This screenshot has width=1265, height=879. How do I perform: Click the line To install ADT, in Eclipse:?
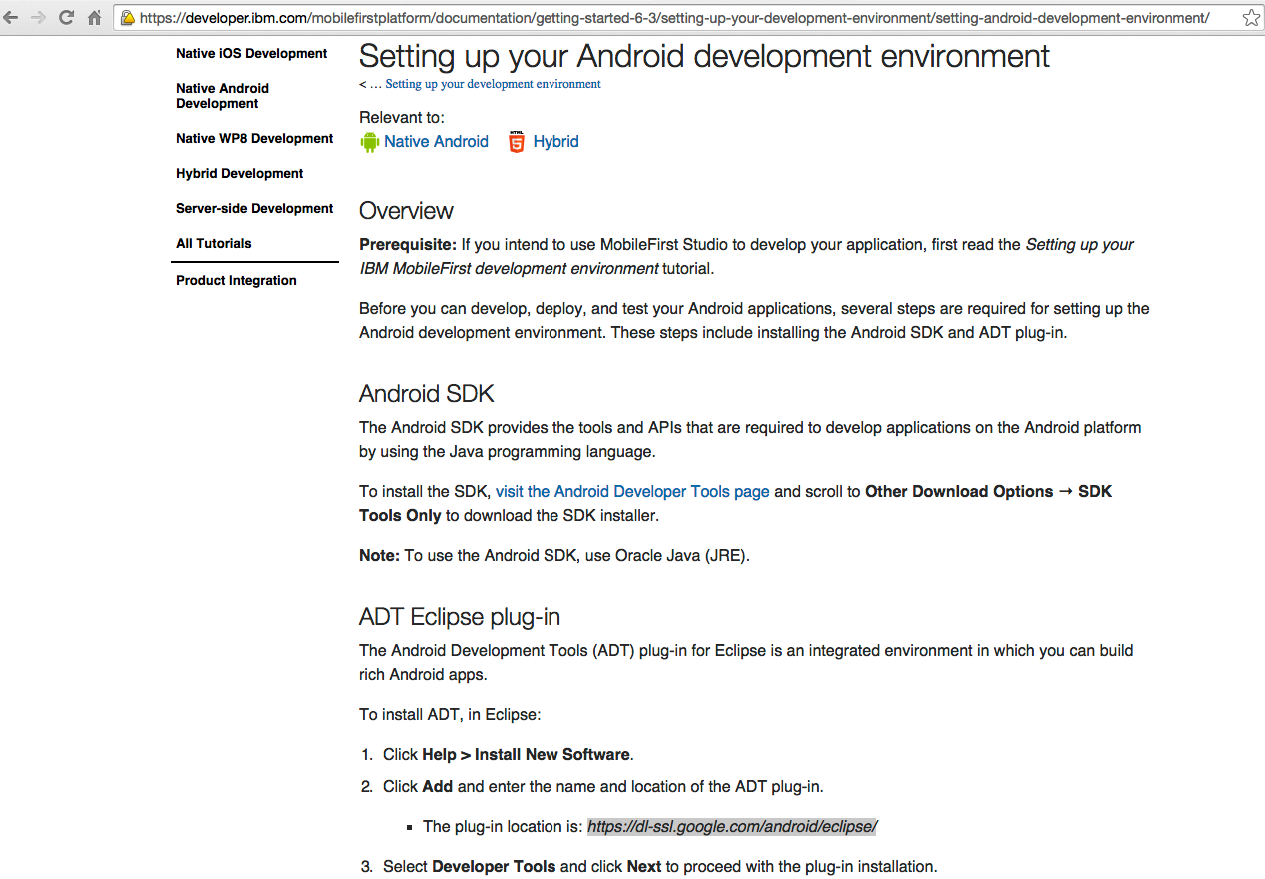coord(450,715)
